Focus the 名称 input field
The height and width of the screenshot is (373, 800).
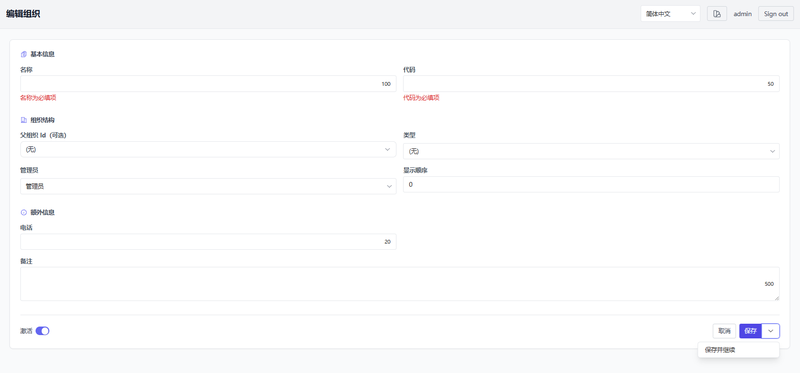click(208, 84)
